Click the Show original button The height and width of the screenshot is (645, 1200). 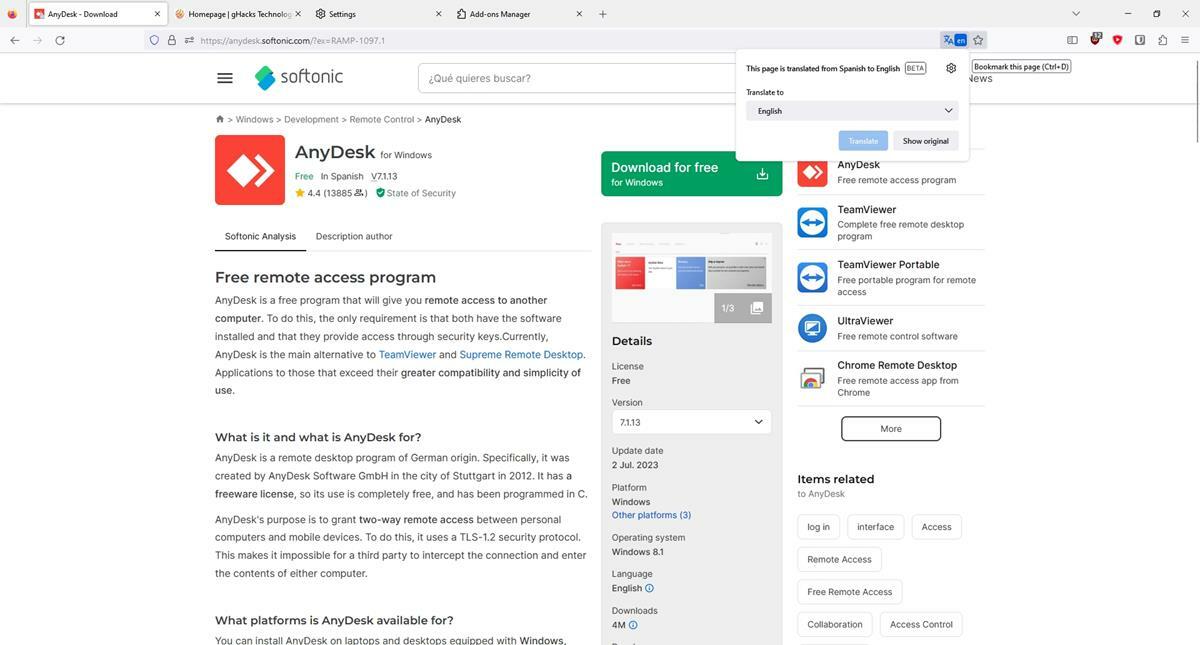pyautogui.click(x=926, y=141)
